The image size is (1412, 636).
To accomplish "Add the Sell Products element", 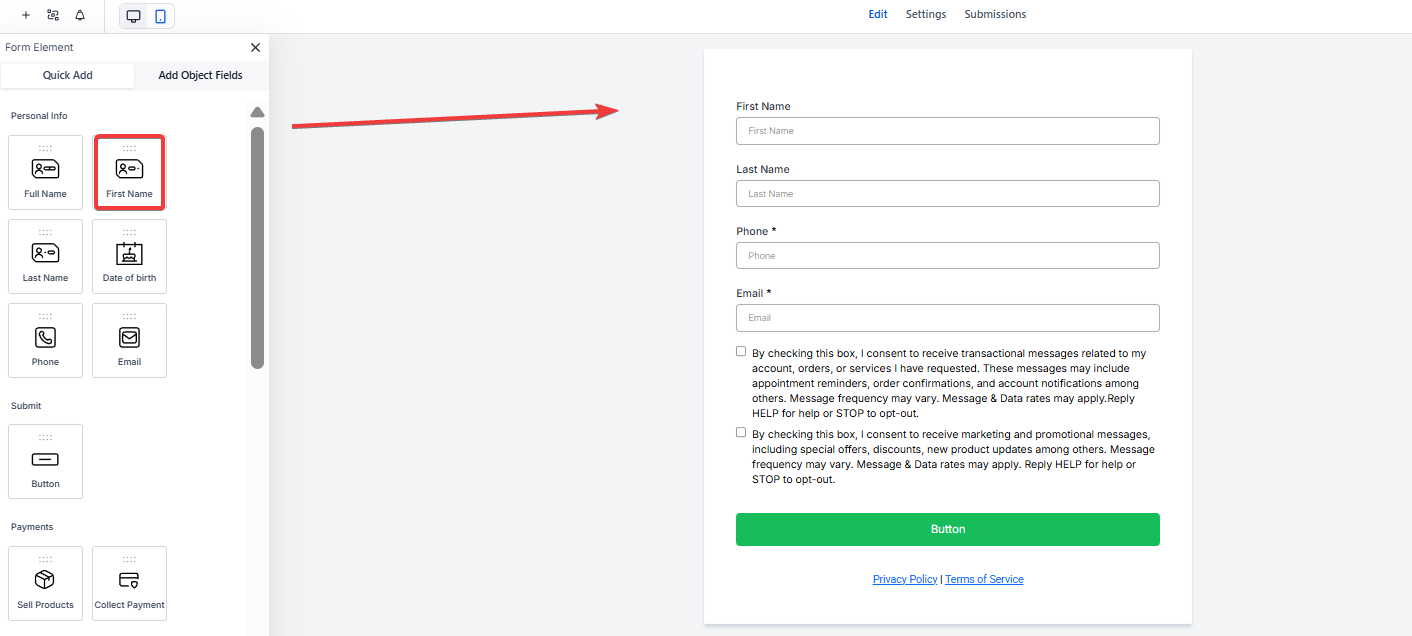I will (45, 584).
